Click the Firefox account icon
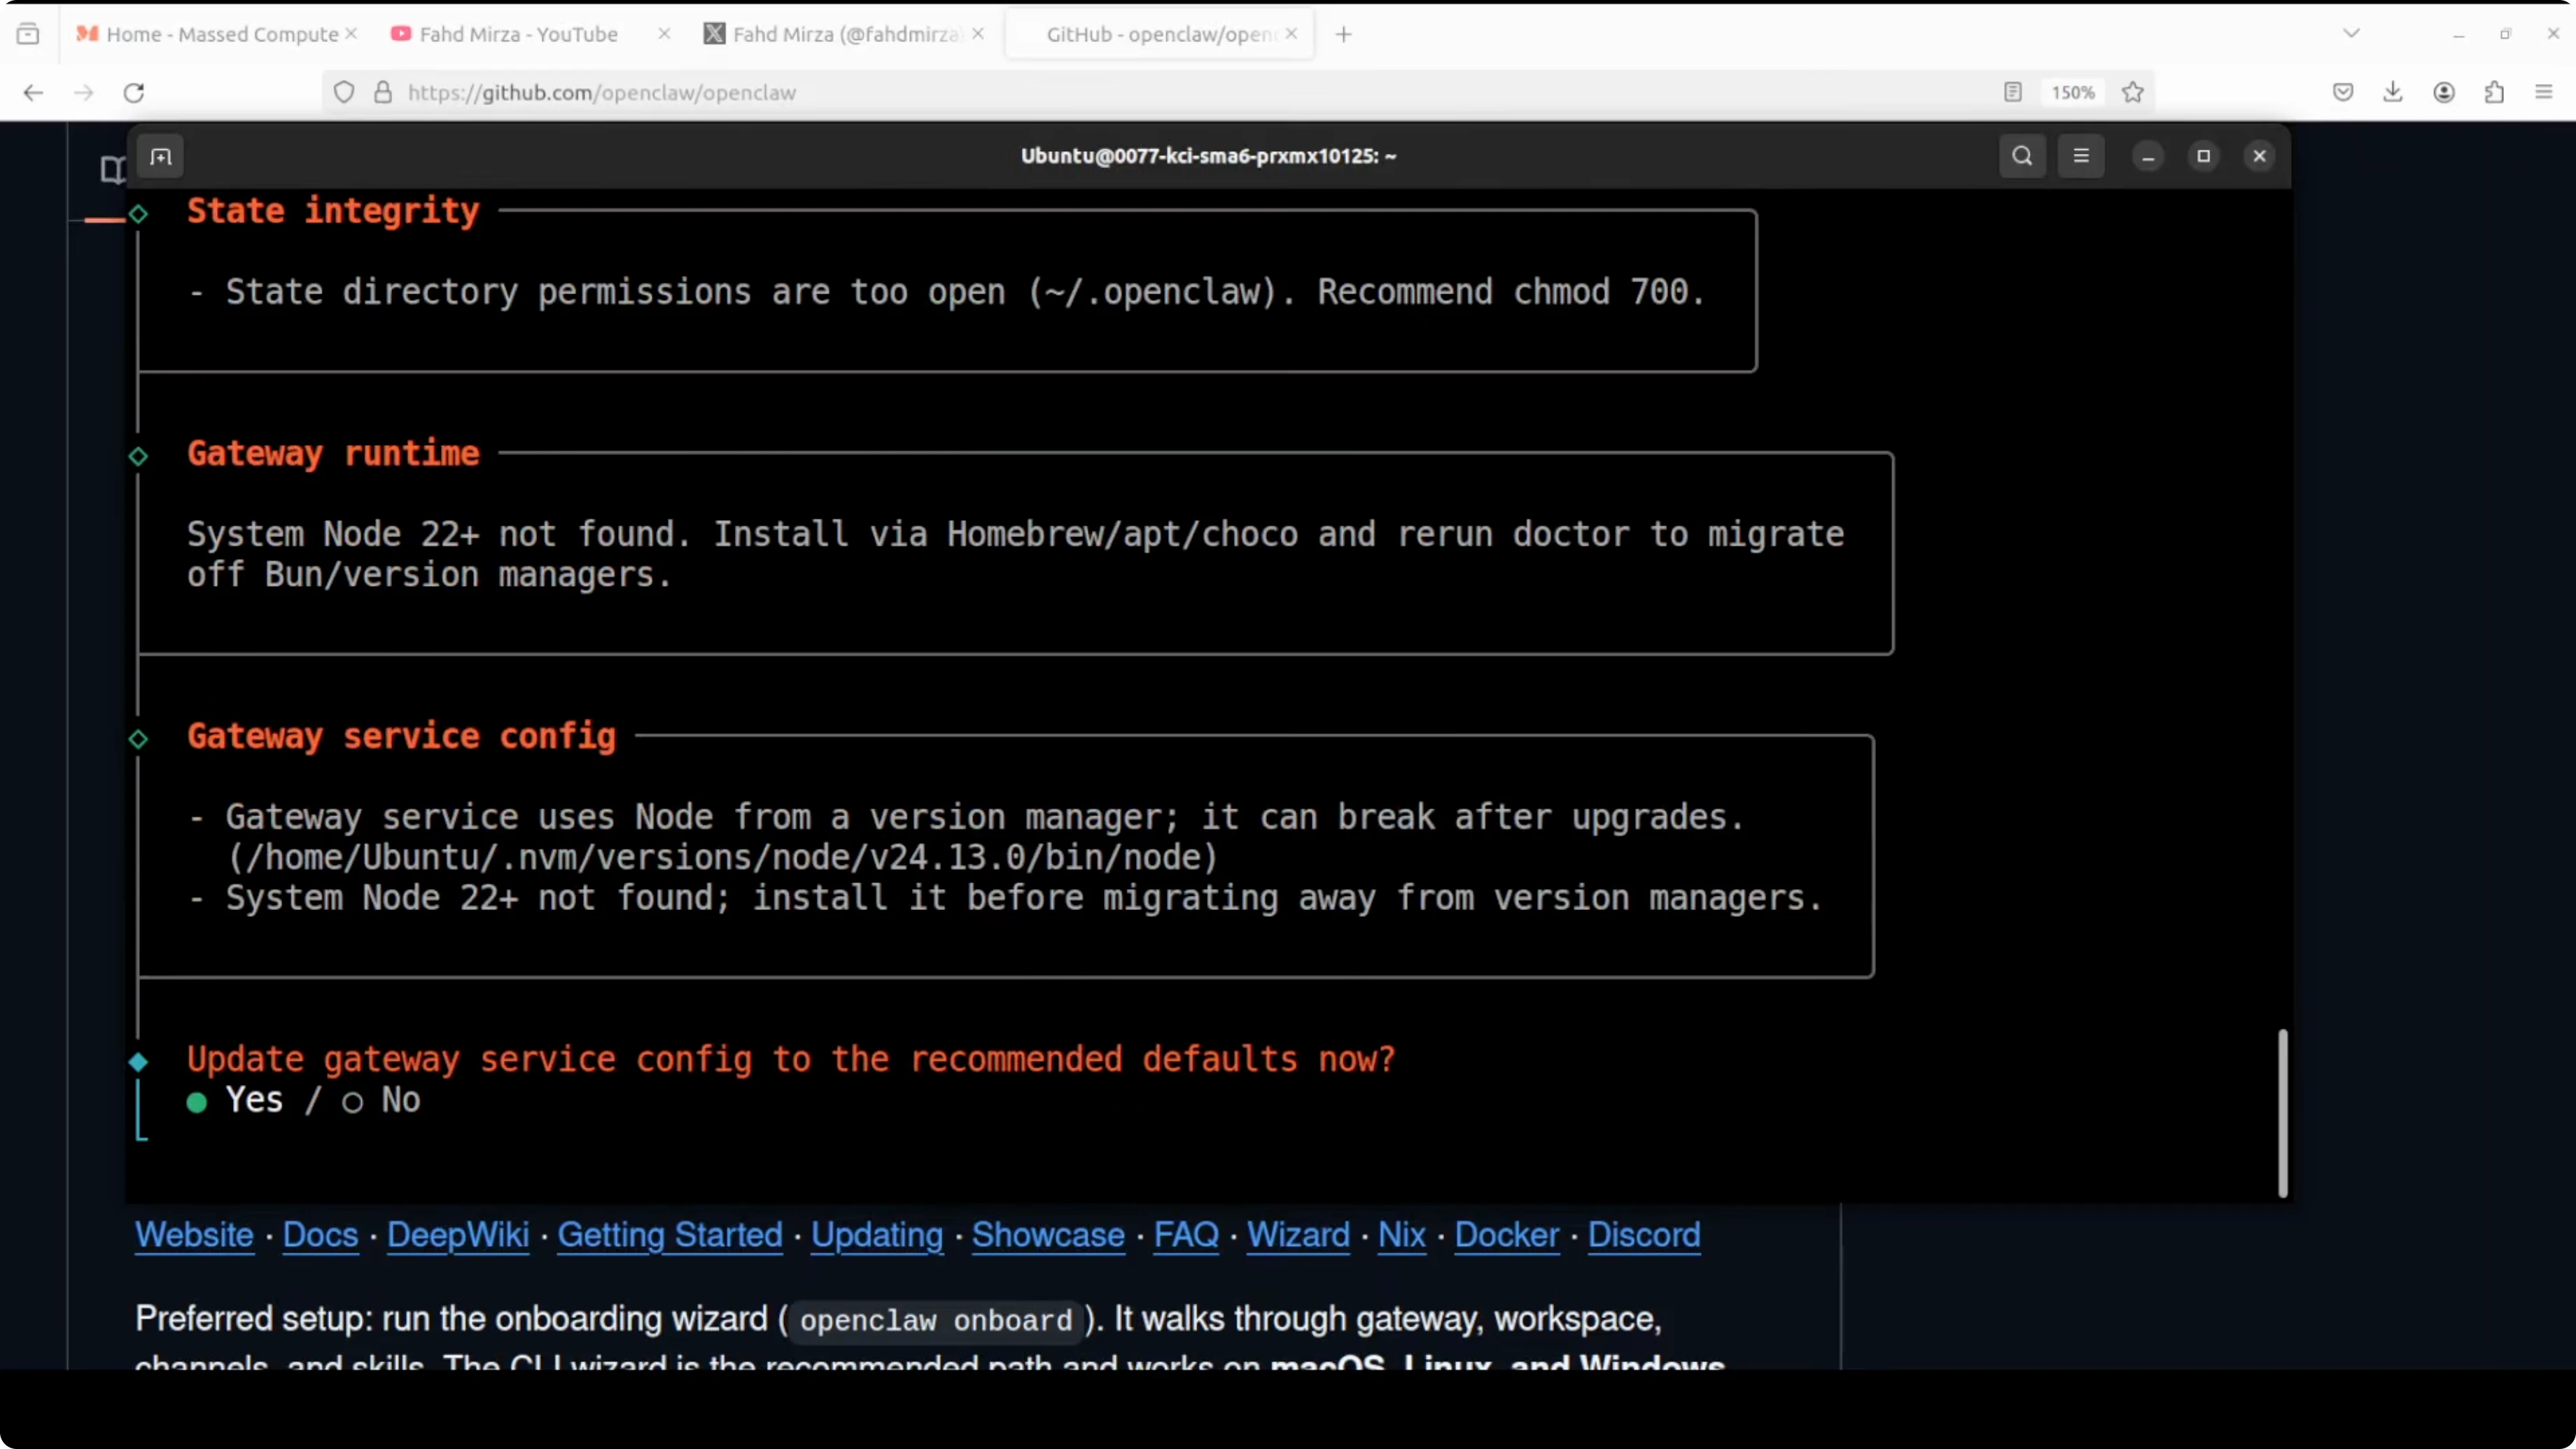The image size is (2576, 1449). 2444,92
